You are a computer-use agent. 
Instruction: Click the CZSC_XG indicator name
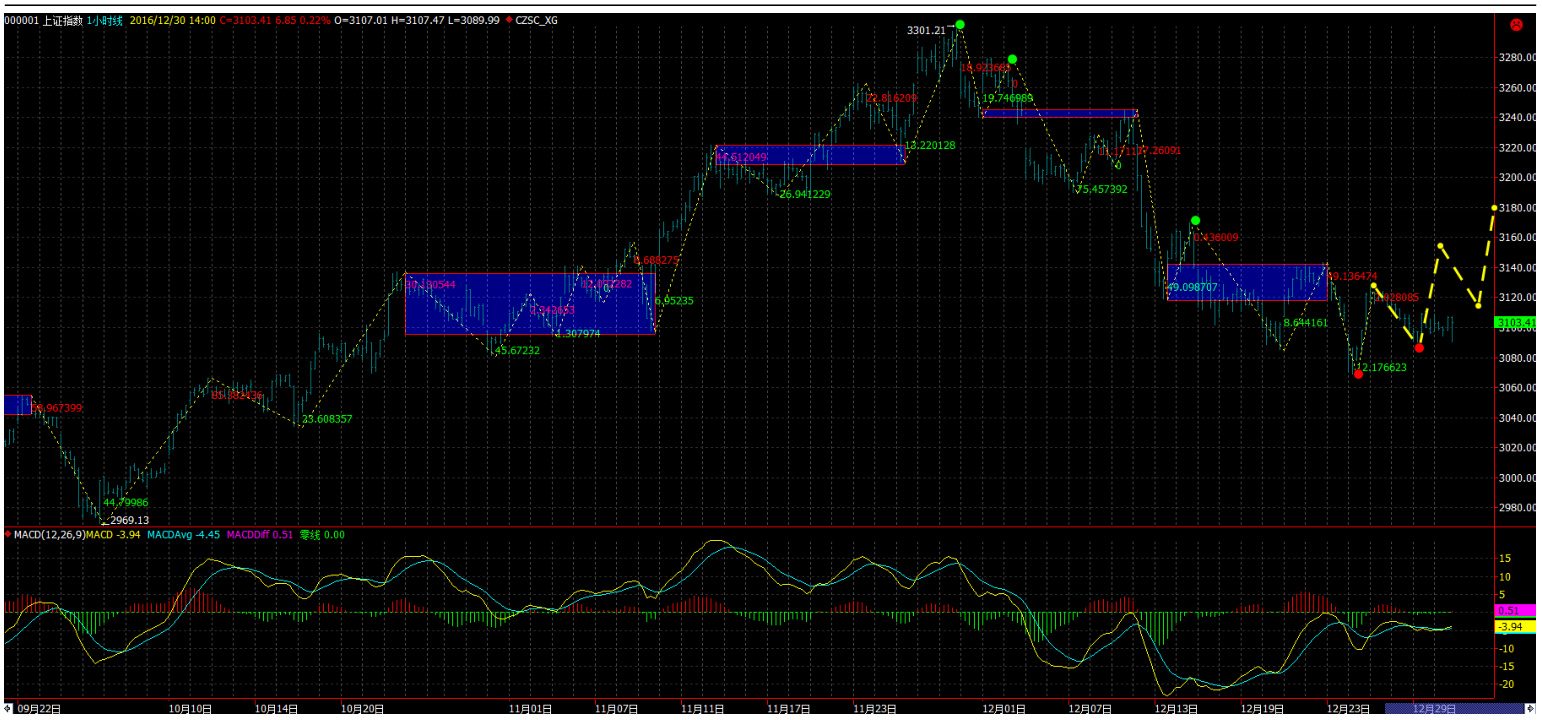coord(536,19)
